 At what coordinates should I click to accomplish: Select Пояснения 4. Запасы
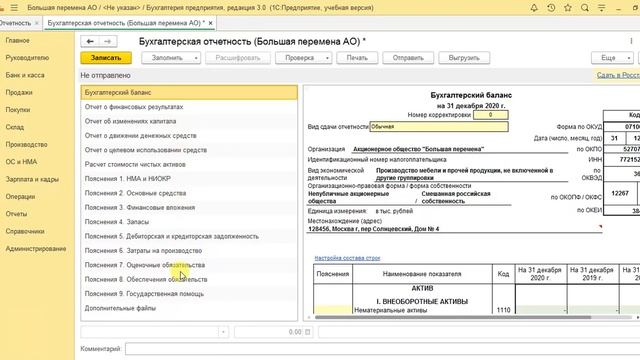coord(189,222)
